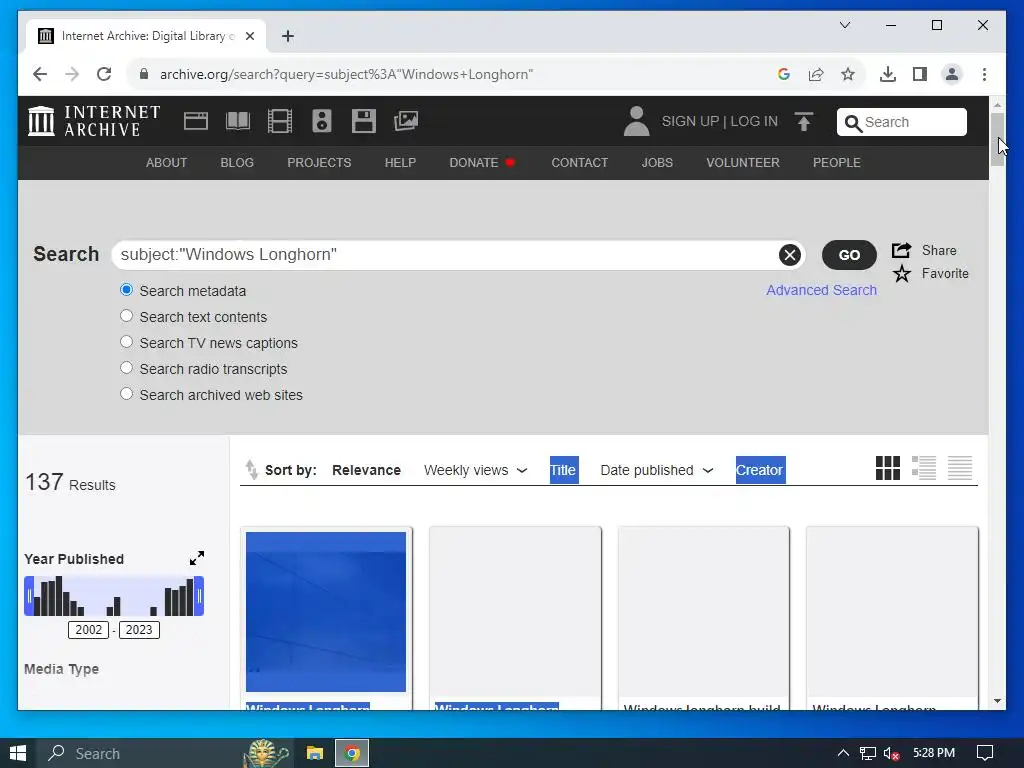Open the PROJECTS menu item
Viewport: 1024px width, 768px height.
pos(319,163)
